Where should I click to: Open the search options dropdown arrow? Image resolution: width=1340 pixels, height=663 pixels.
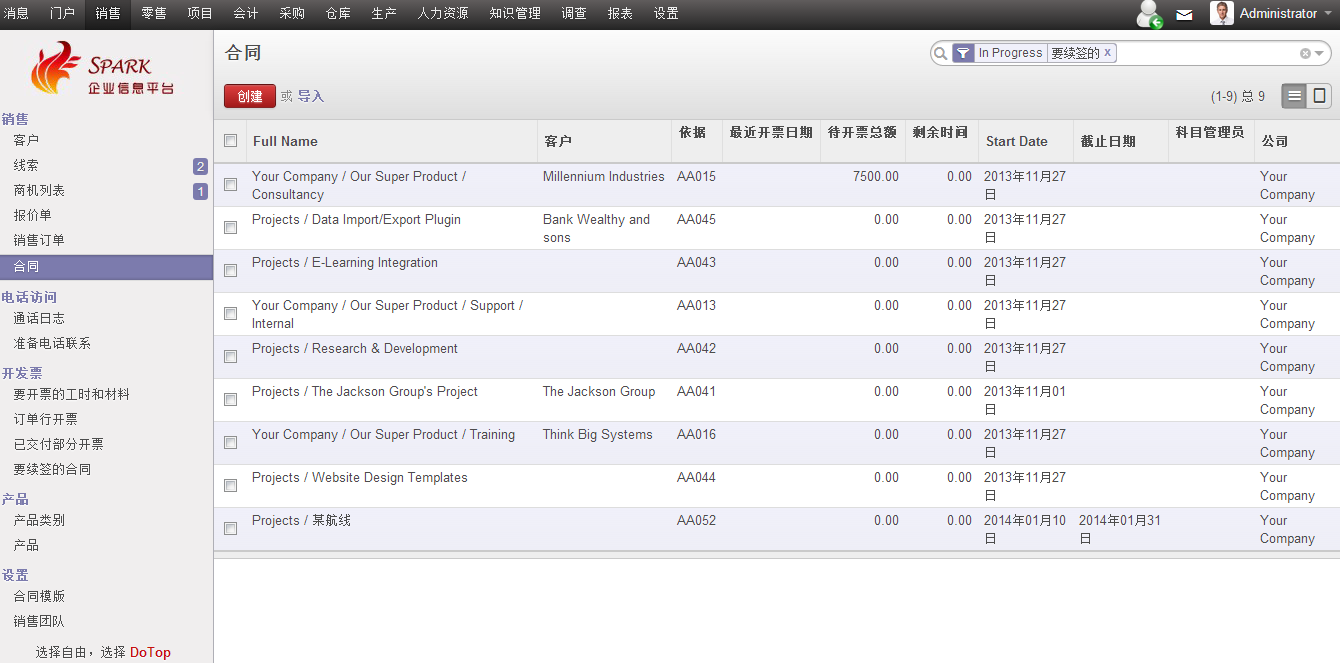pyautogui.click(x=1320, y=54)
